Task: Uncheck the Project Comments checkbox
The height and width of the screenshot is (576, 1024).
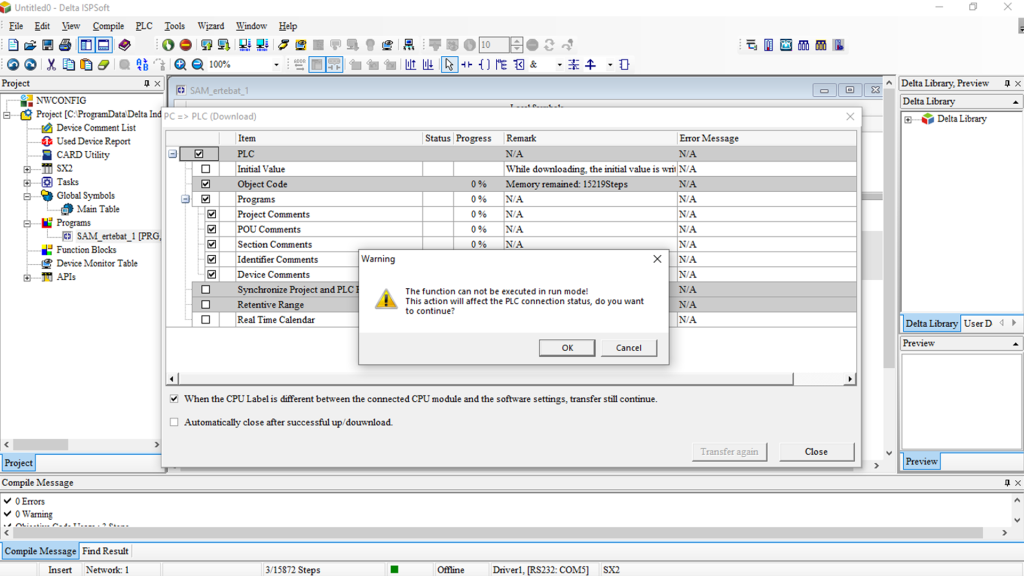Action: (212, 214)
